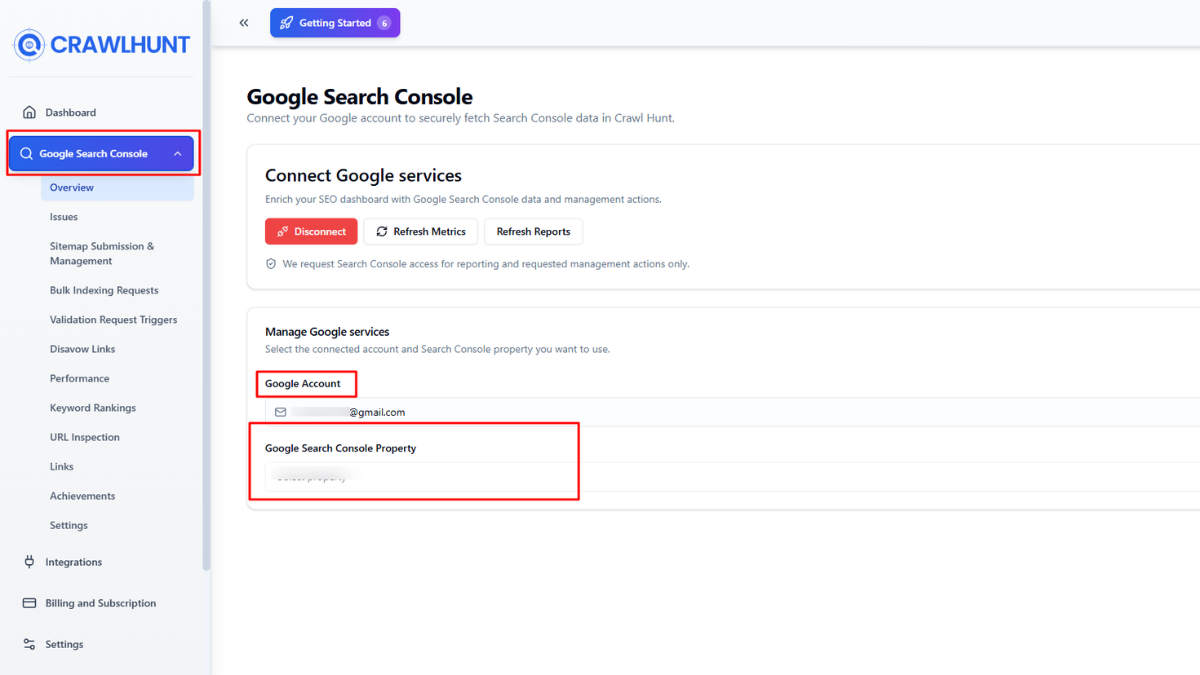This screenshot has height=675, width=1200.
Task: Open the Google Account dropdown
Action: click(x=732, y=412)
